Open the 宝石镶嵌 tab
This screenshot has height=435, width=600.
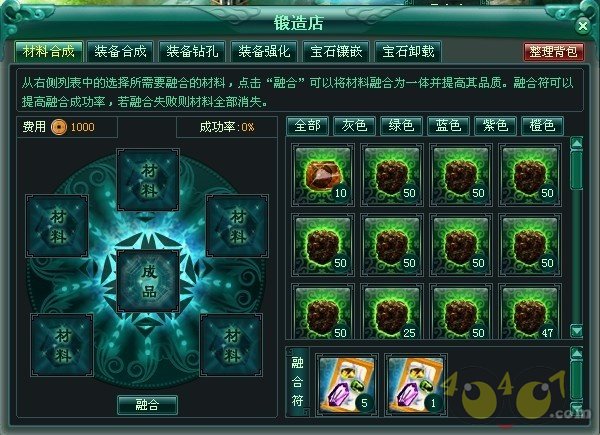(x=336, y=51)
